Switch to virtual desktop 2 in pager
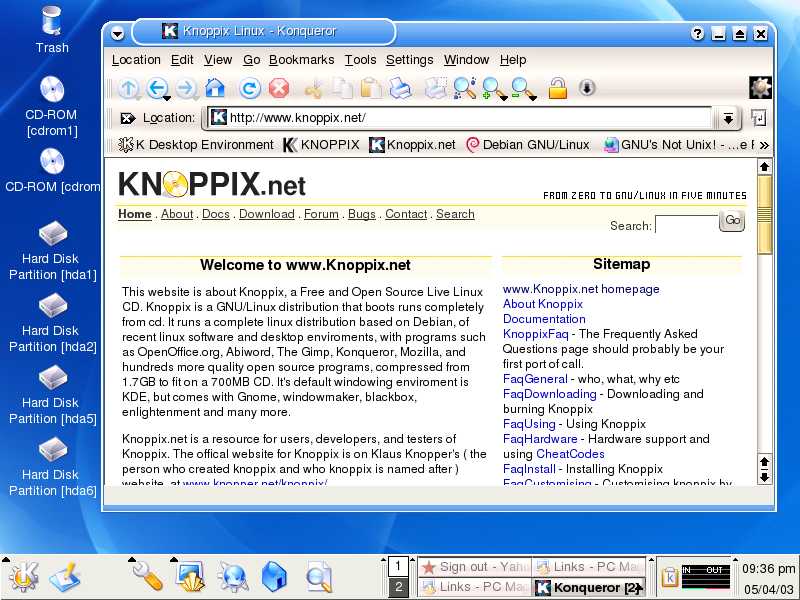This screenshot has width=800, height=600. [398, 587]
